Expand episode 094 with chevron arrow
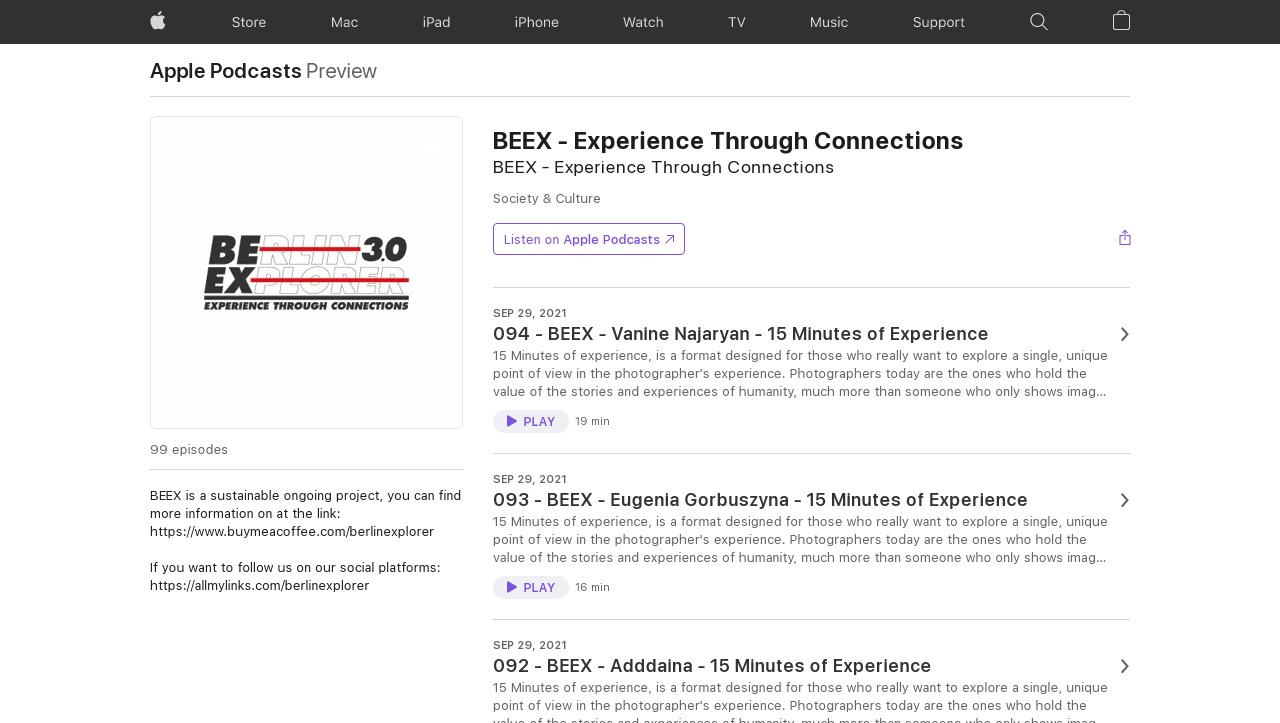 point(1124,334)
